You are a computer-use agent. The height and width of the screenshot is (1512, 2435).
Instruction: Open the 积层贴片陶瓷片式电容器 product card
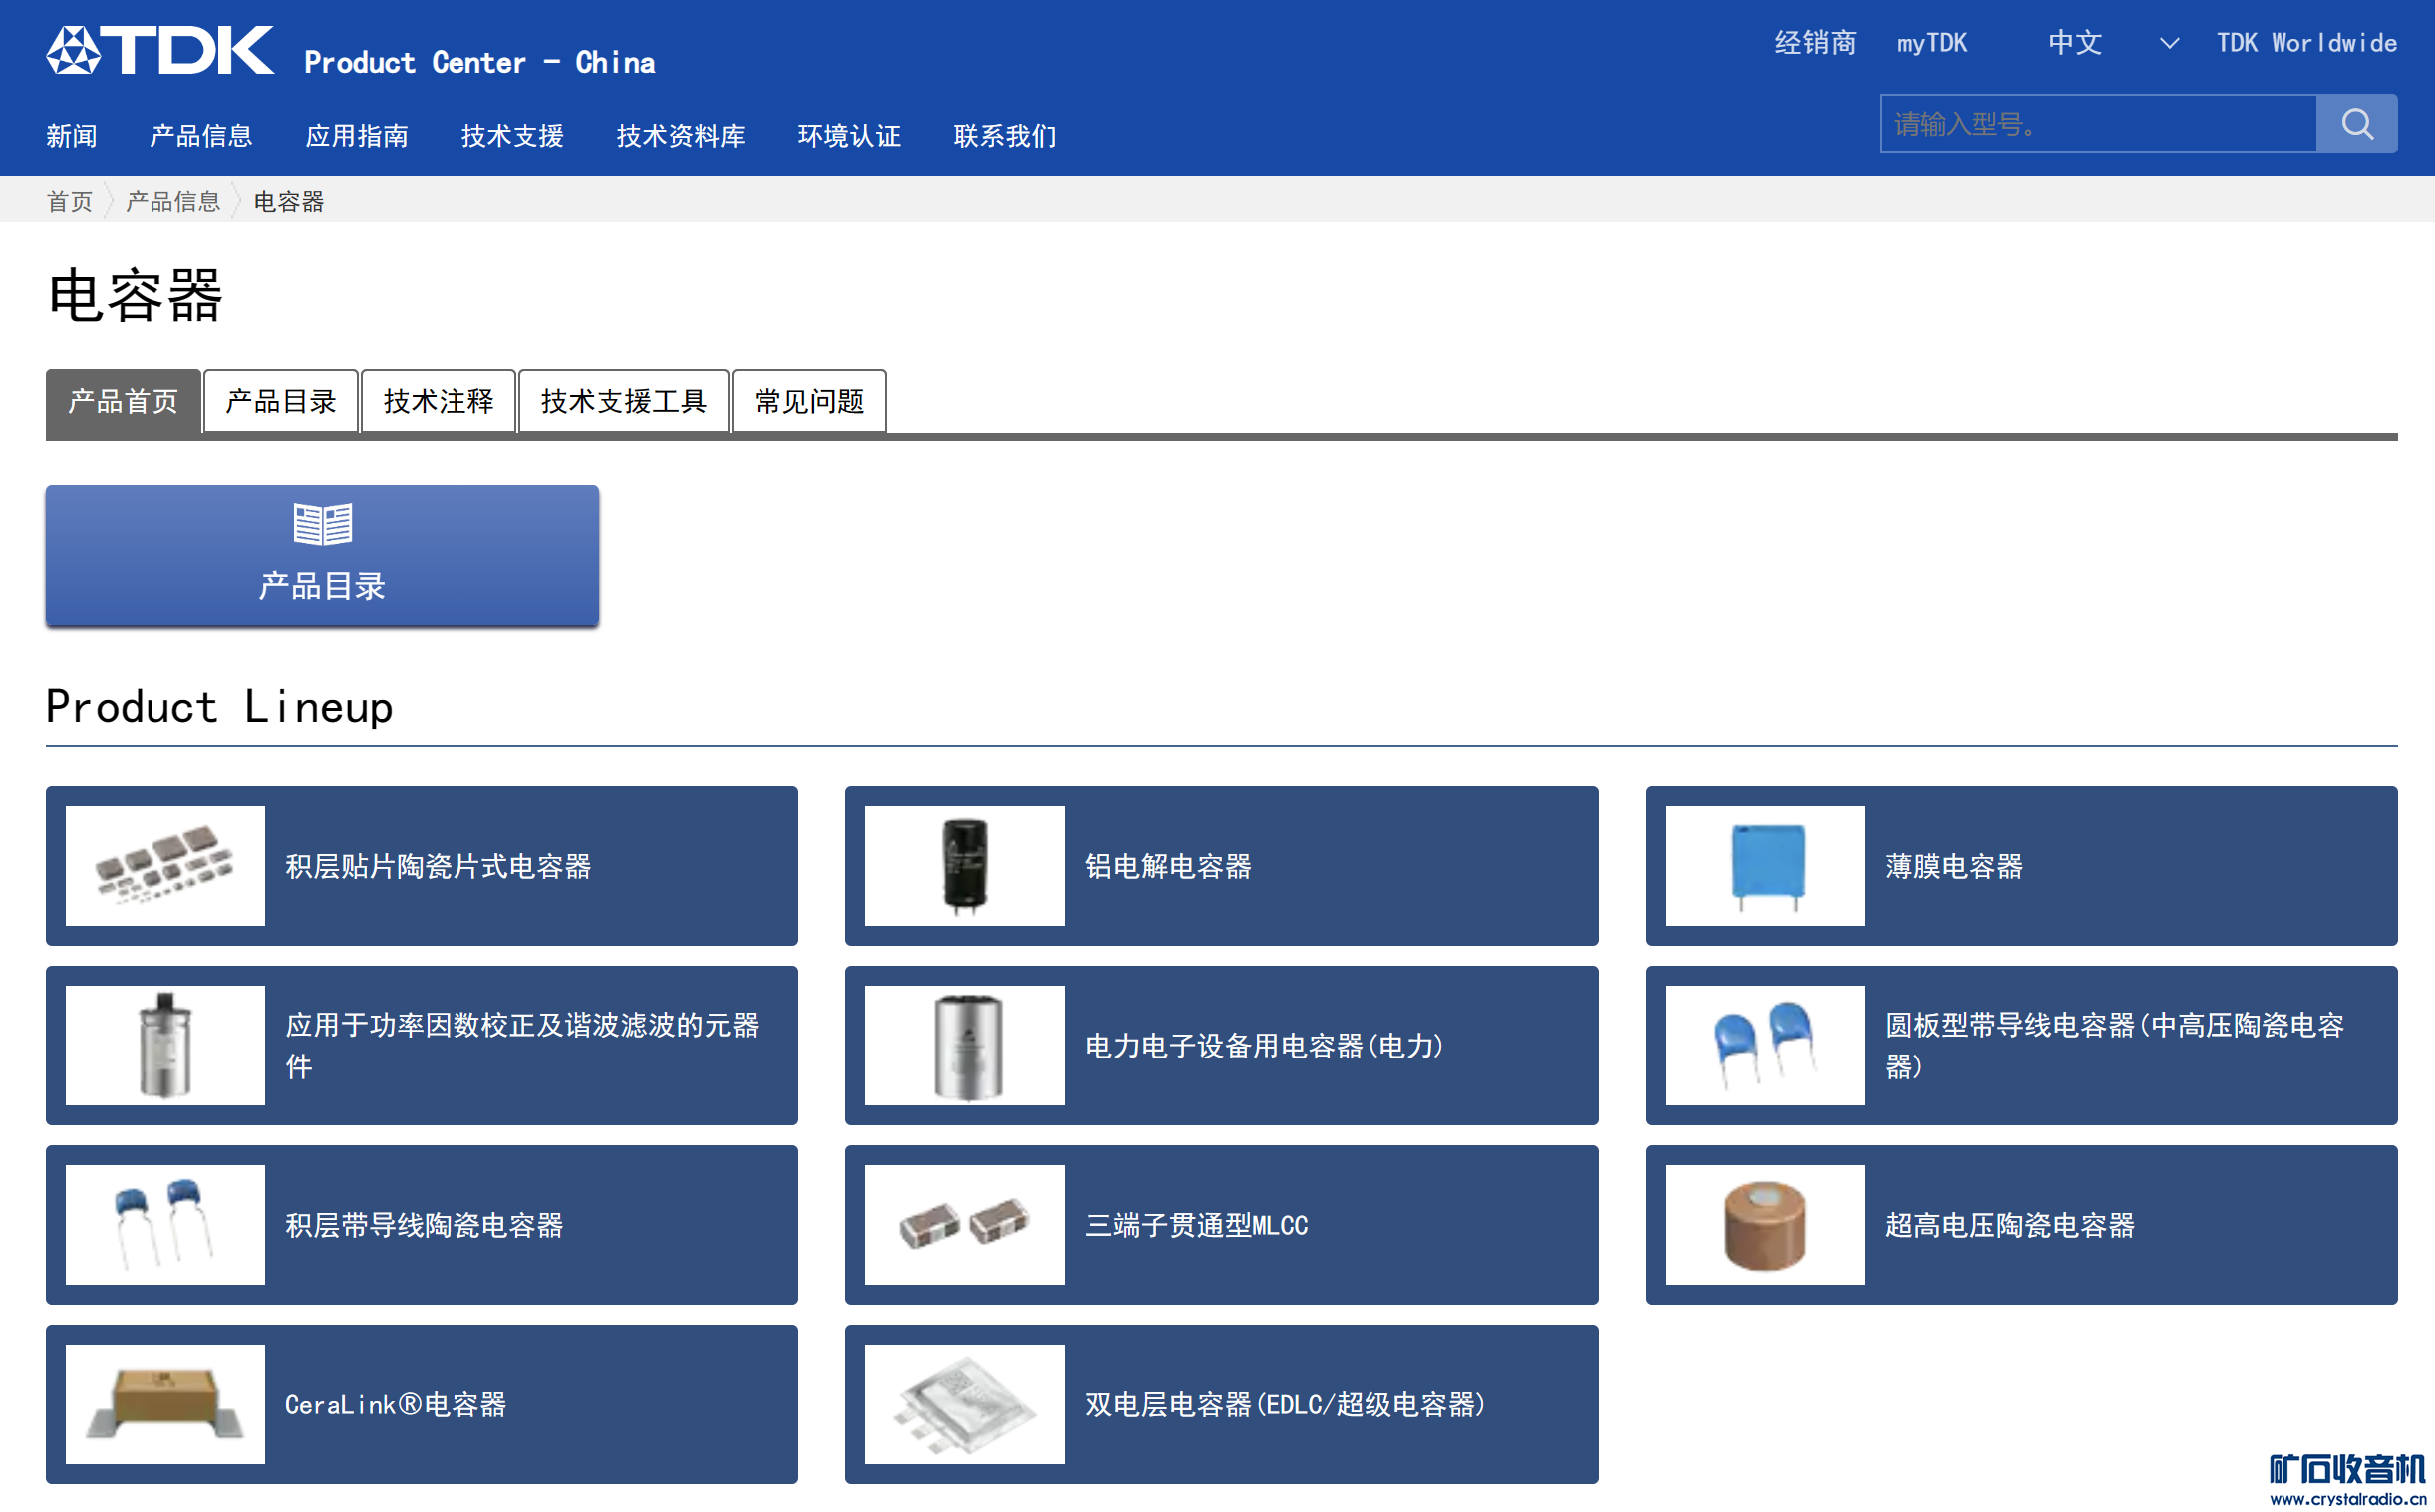pyautogui.click(x=421, y=866)
